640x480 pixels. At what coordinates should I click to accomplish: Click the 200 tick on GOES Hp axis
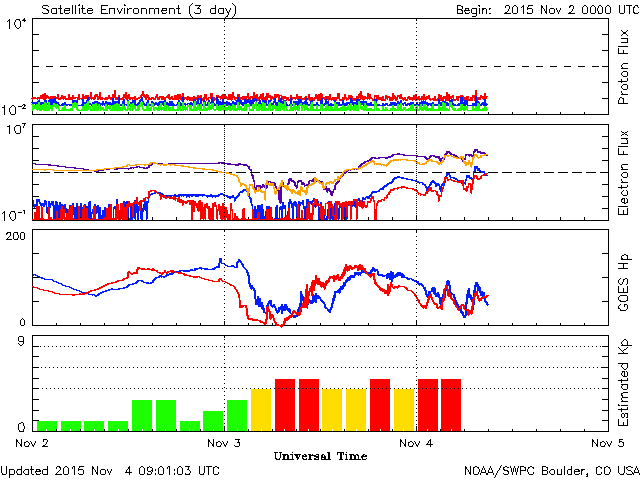pyautogui.click(x=18, y=236)
